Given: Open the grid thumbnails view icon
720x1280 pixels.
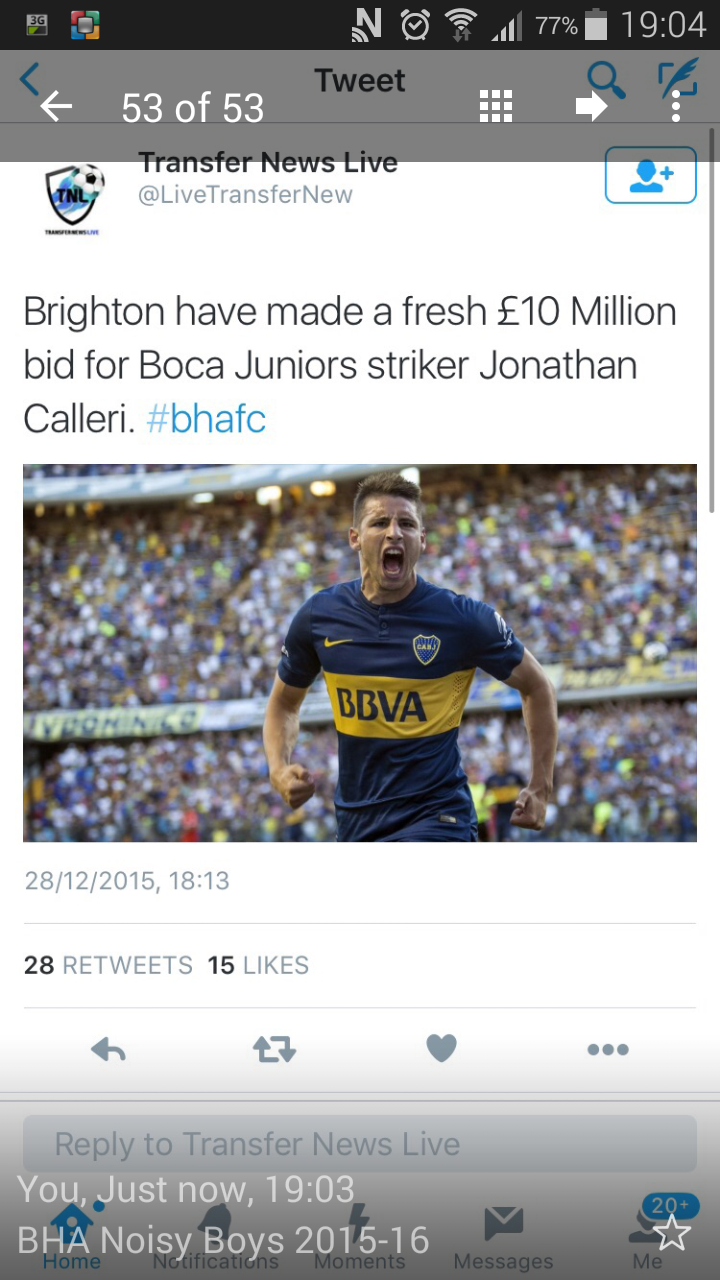Looking at the screenshot, I should click(496, 106).
